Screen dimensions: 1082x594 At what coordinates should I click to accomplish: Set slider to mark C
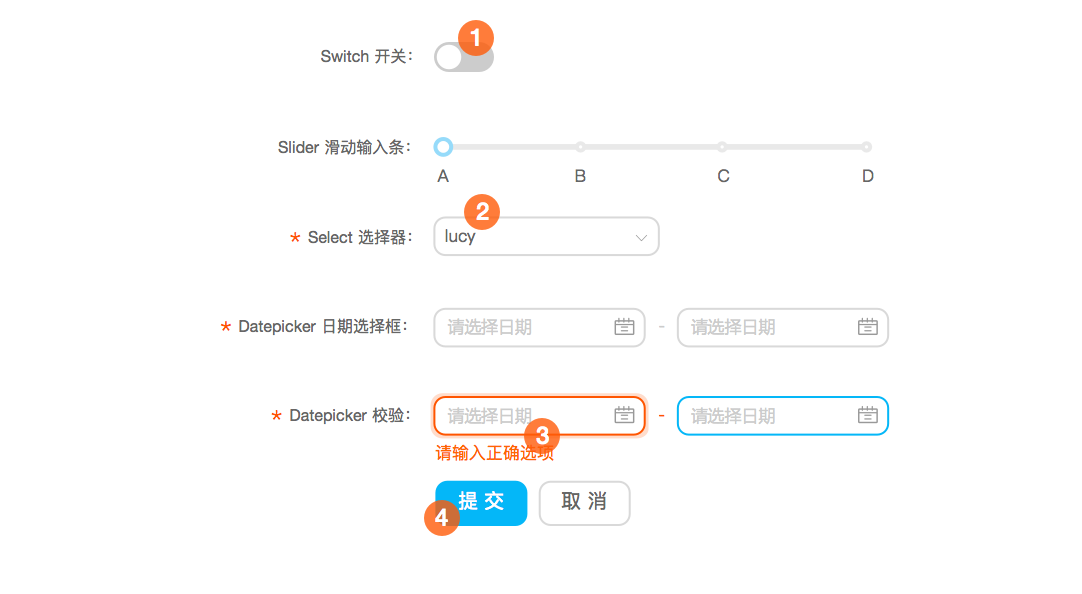(722, 146)
